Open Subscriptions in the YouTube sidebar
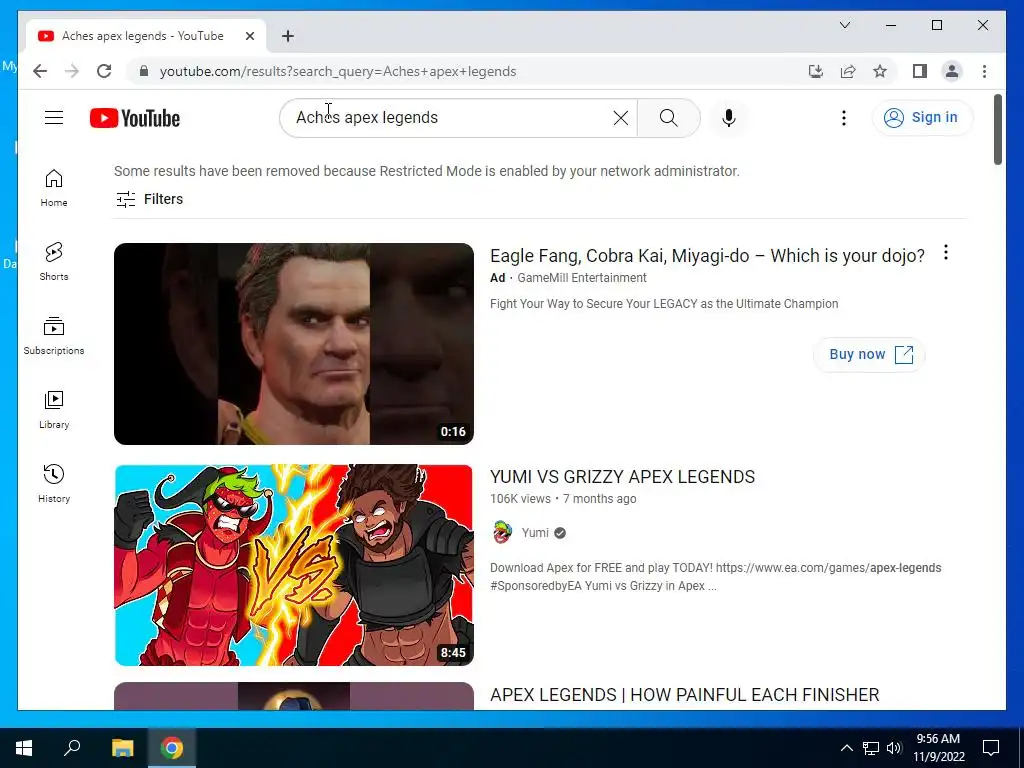 coord(54,336)
